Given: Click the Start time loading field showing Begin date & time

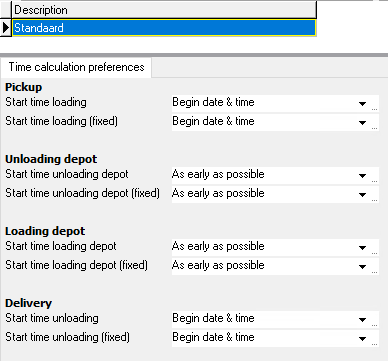Looking at the screenshot, I should pyautogui.click(x=263, y=103).
